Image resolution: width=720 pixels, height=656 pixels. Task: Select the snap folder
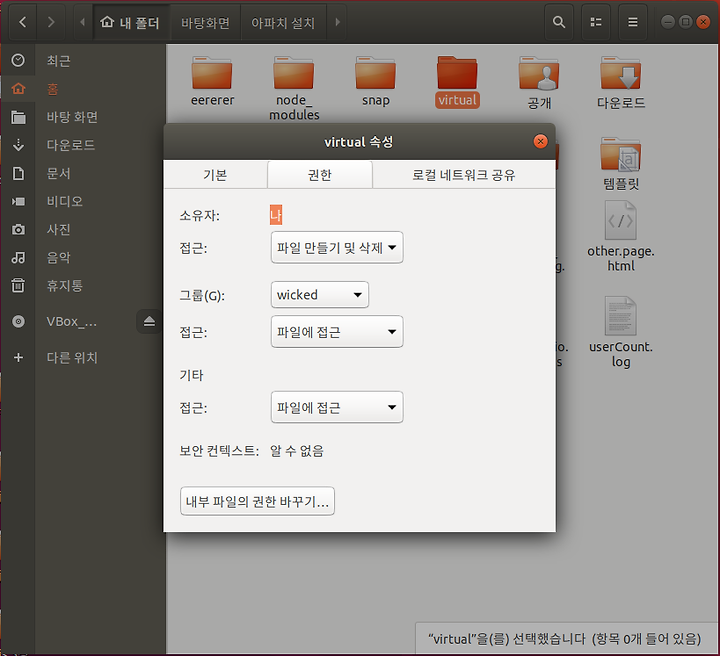(375, 81)
